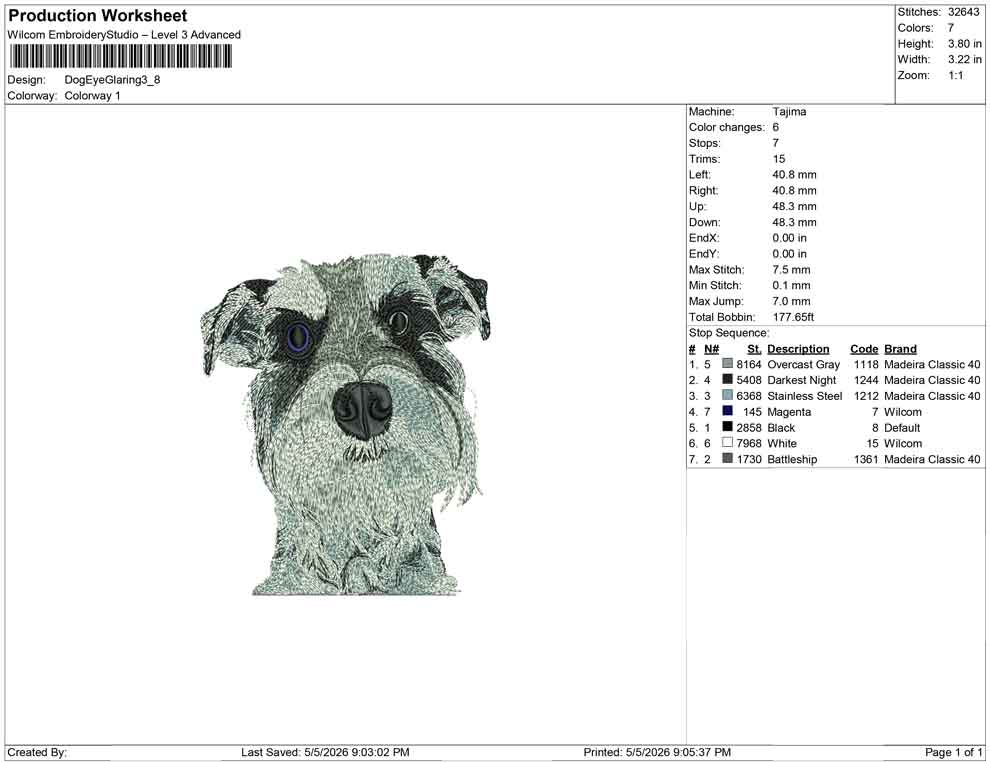Screen dimensions: 990x762
Task: Click stitch count '5408' in stop sequence
Action: pyautogui.click(x=749, y=380)
